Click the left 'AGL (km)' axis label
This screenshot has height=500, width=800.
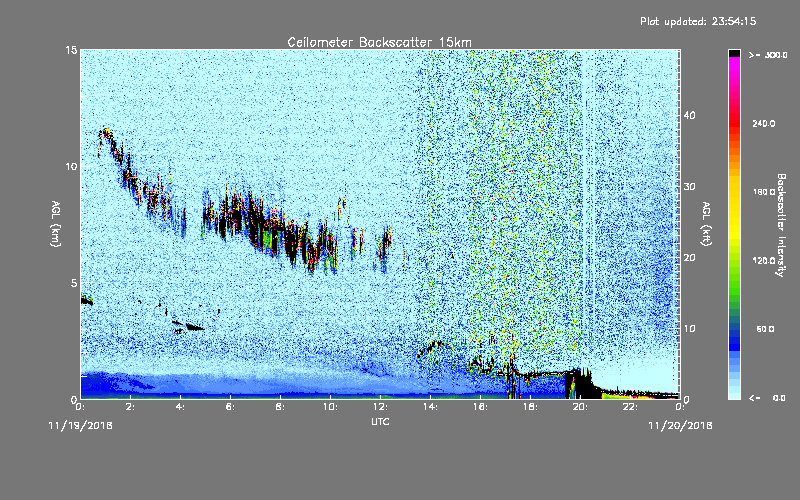[56, 223]
